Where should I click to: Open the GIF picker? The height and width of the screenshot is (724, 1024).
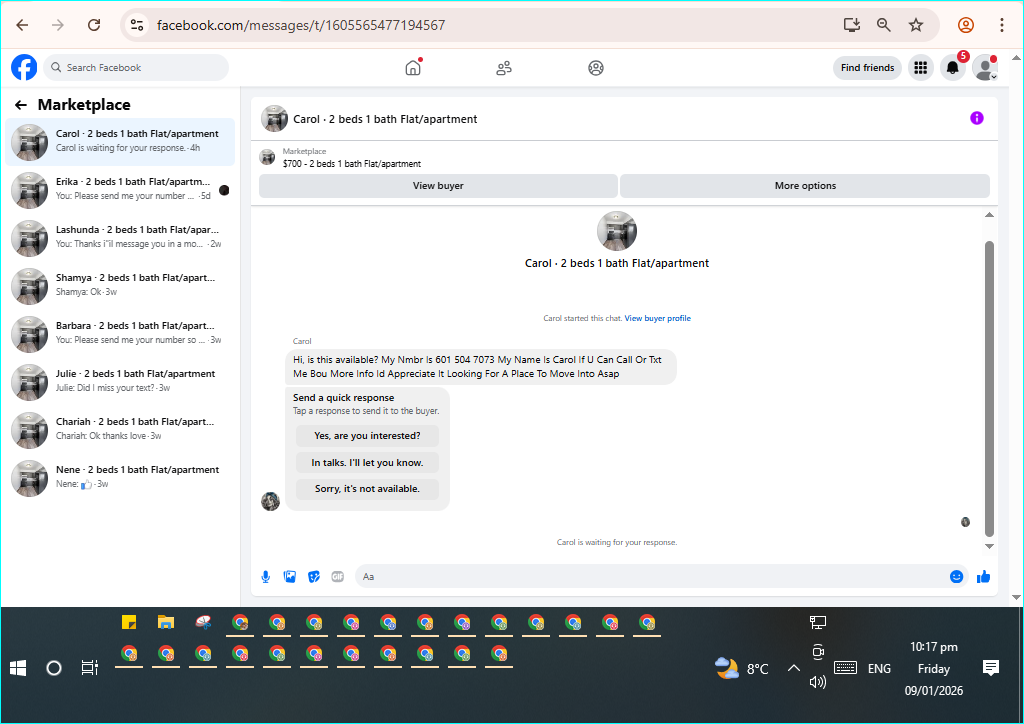[x=338, y=576]
